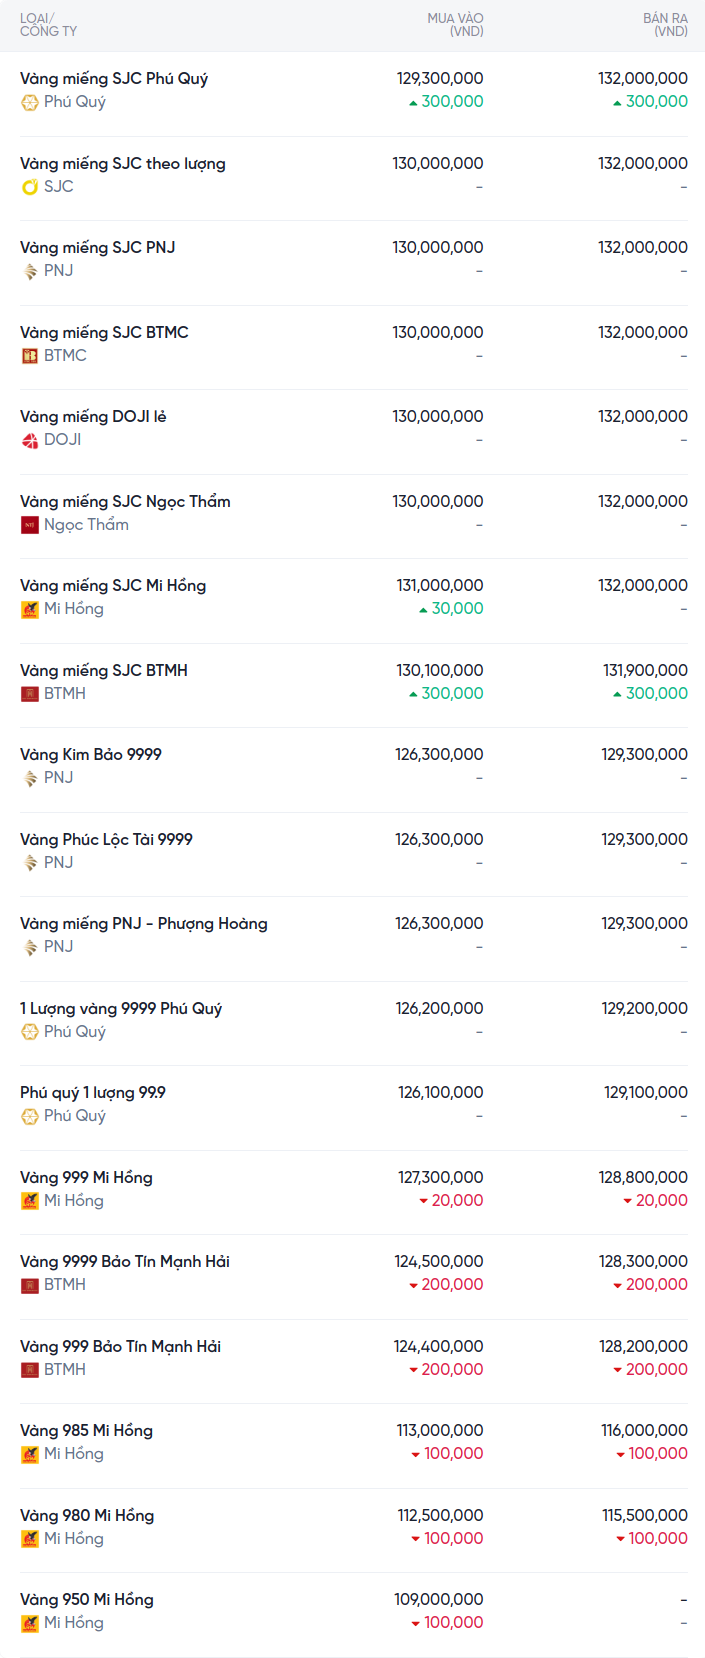This screenshot has height=1658, width=705.
Task: Click the 'Vàng 985 Mi Hồng' product name
Action: [x=86, y=1431]
